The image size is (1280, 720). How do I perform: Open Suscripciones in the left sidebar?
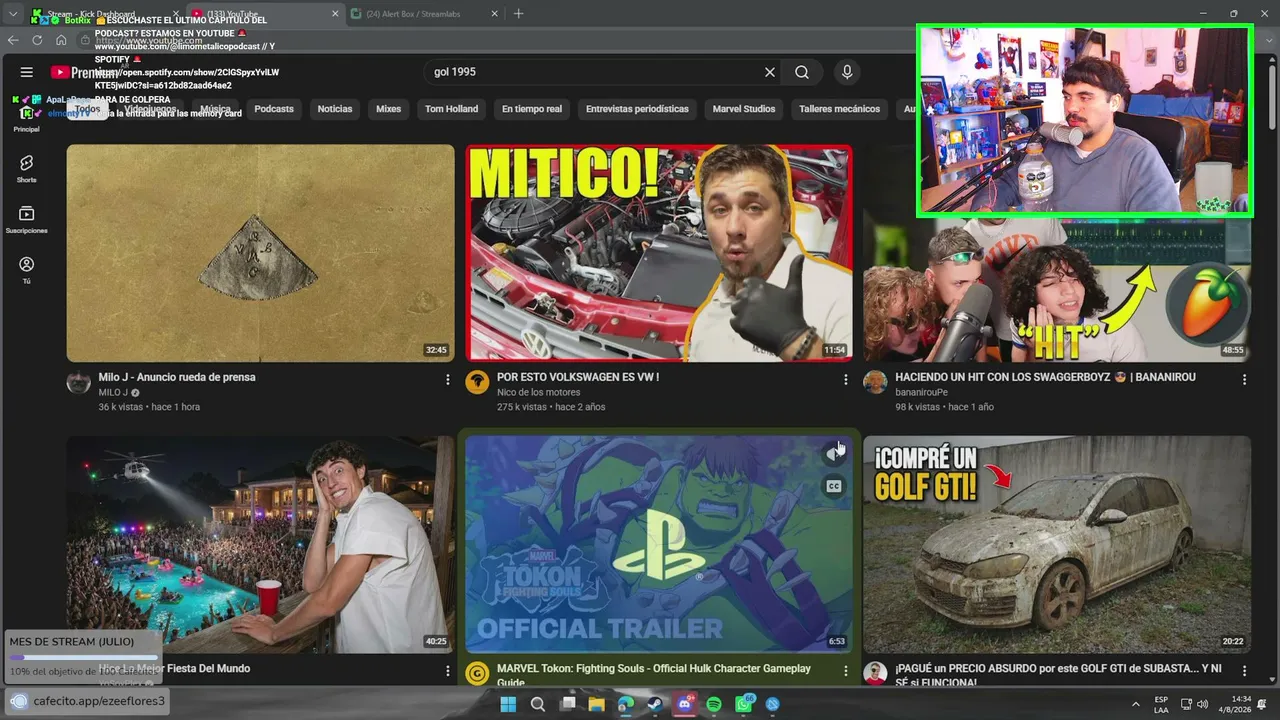coord(27,219)
